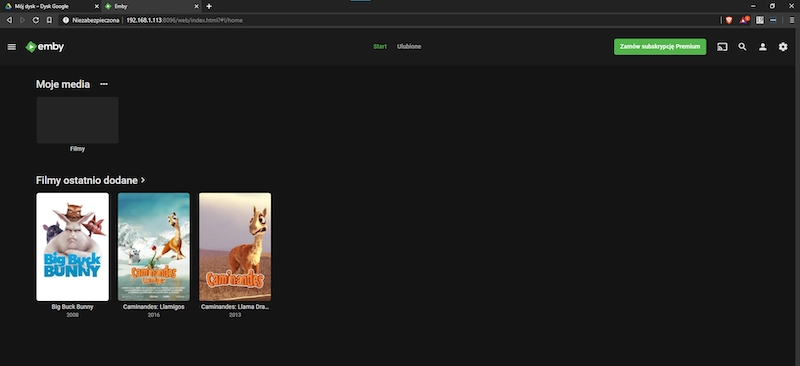The width and height of the screenshot is (800, 366).
Task: Click the year '2008' under Big Buck Bunny
Action: (72, 315)
